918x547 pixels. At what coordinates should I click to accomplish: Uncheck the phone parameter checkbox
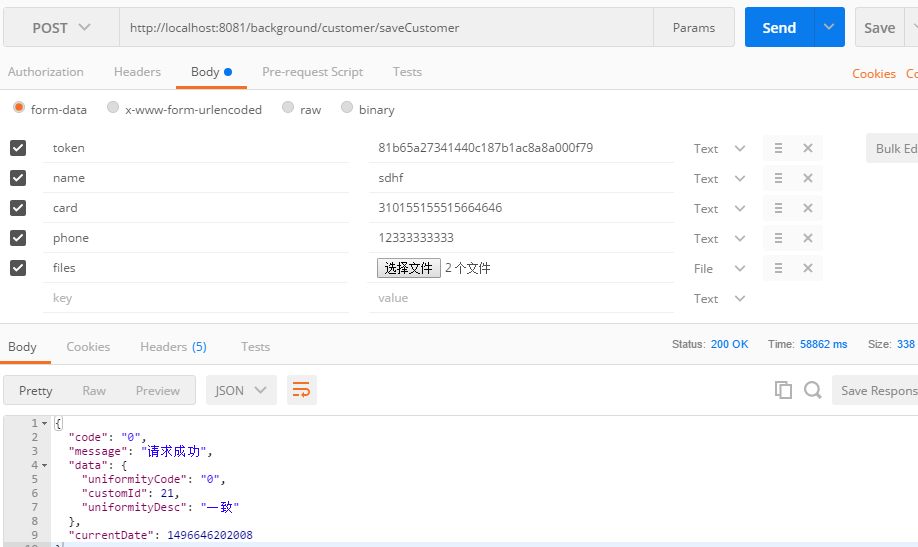point(18,238)
